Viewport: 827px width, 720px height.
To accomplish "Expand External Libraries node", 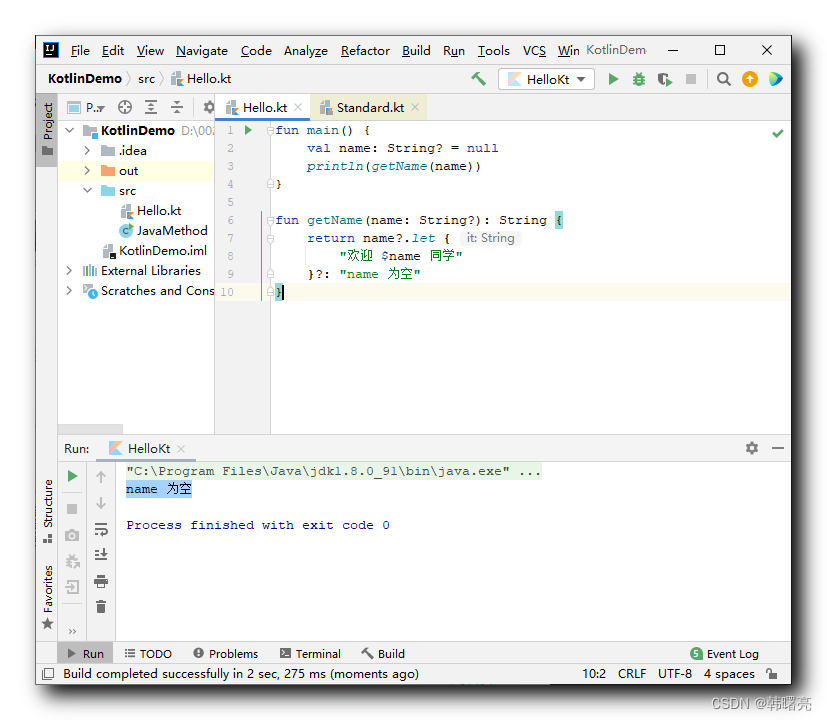I will pos(70,271).
